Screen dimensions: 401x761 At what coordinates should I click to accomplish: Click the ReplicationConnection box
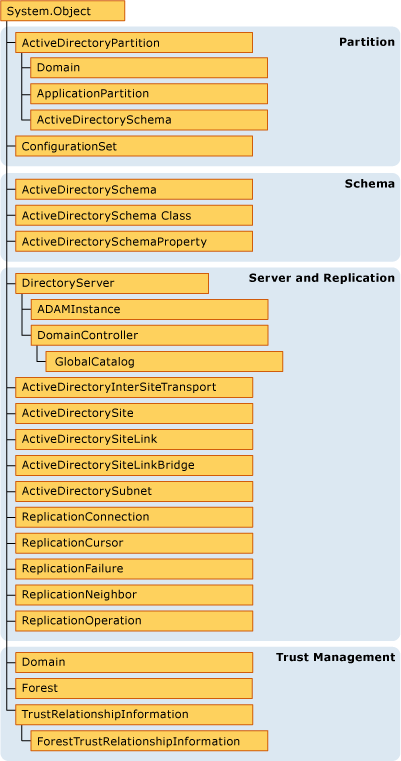click(134, 517)
